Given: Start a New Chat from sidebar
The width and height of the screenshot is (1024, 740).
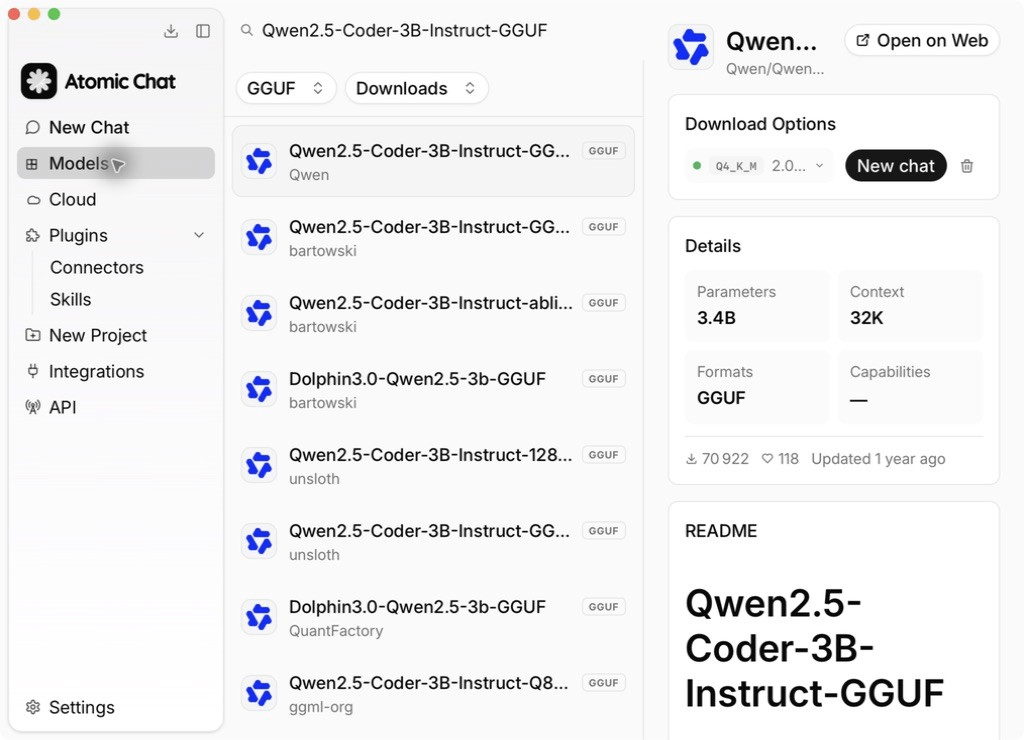Looking at the screenshot, I should pos(116,127).
